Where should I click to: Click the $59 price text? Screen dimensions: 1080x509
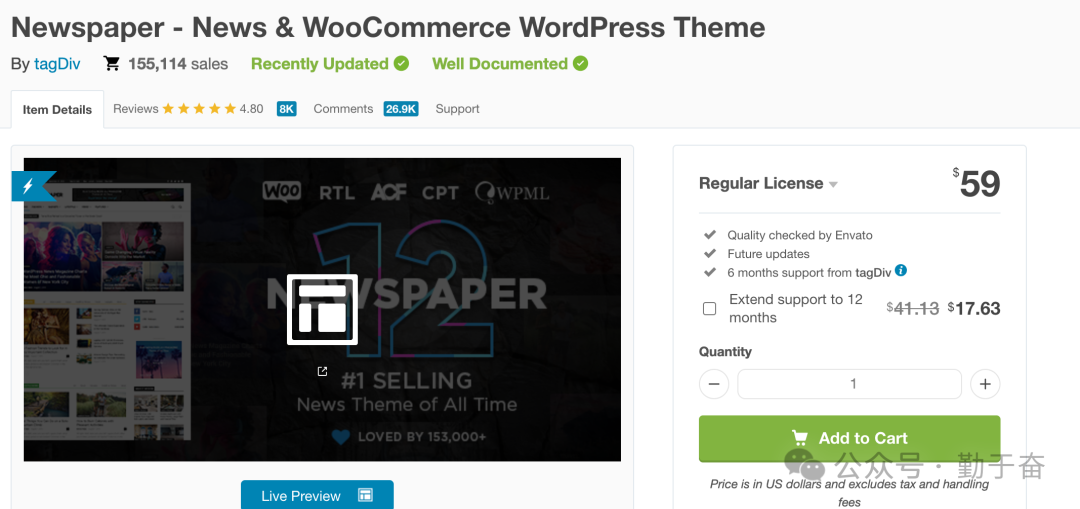976,183
